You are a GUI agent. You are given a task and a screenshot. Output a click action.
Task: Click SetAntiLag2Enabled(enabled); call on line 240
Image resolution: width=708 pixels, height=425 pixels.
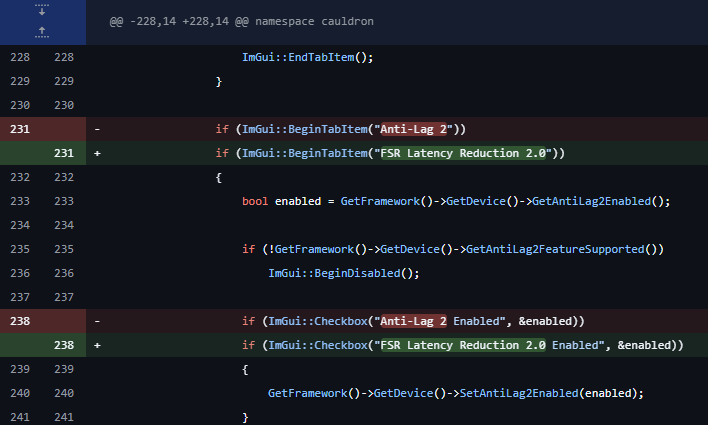point(551,393)
